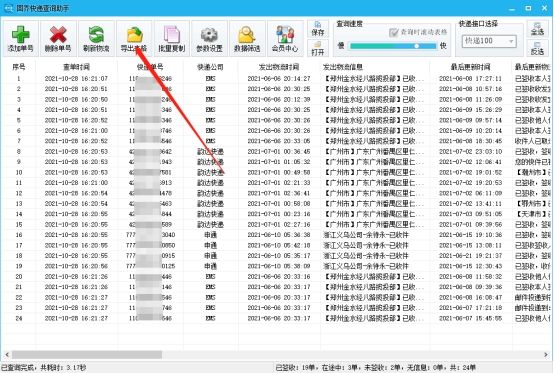The width and height of the screenshot is (554, 373).
Task: Click the 【郑州金水经八路揽投部】 info in row 22
Action: tap(374, 297)
